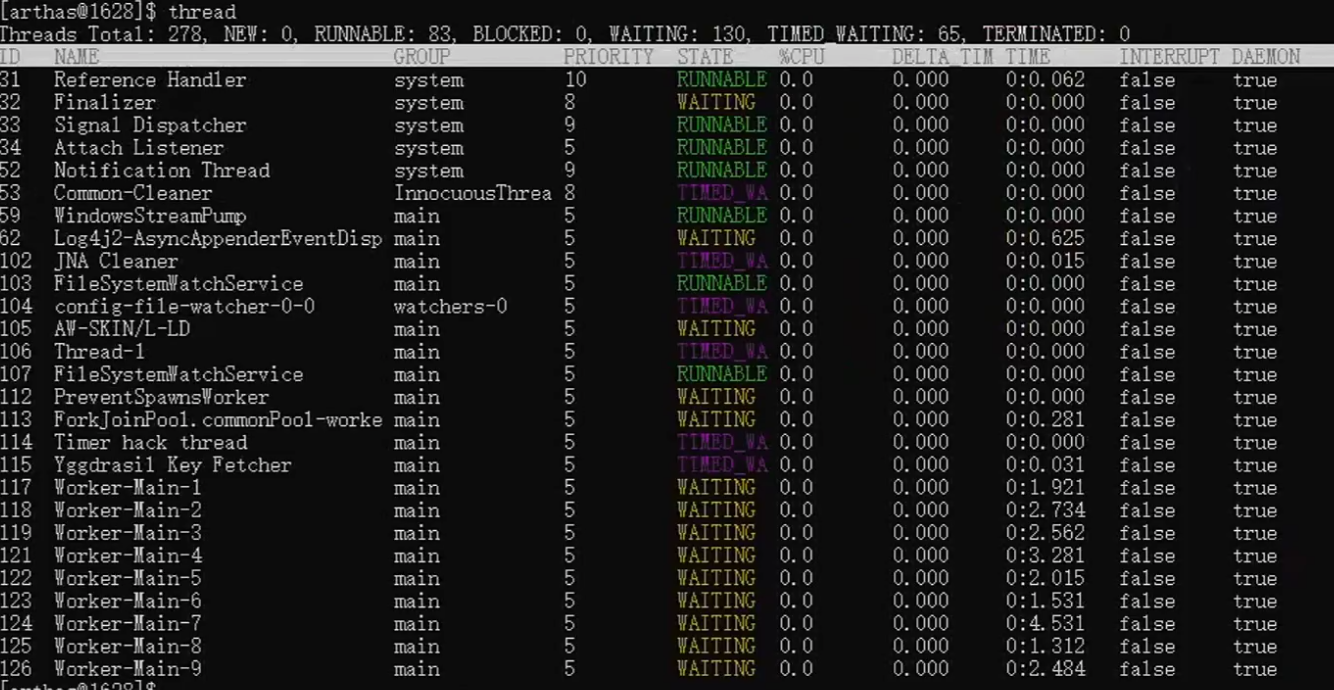Click the watchers-0 group value
1334x690 pixels.
(450, 306)
